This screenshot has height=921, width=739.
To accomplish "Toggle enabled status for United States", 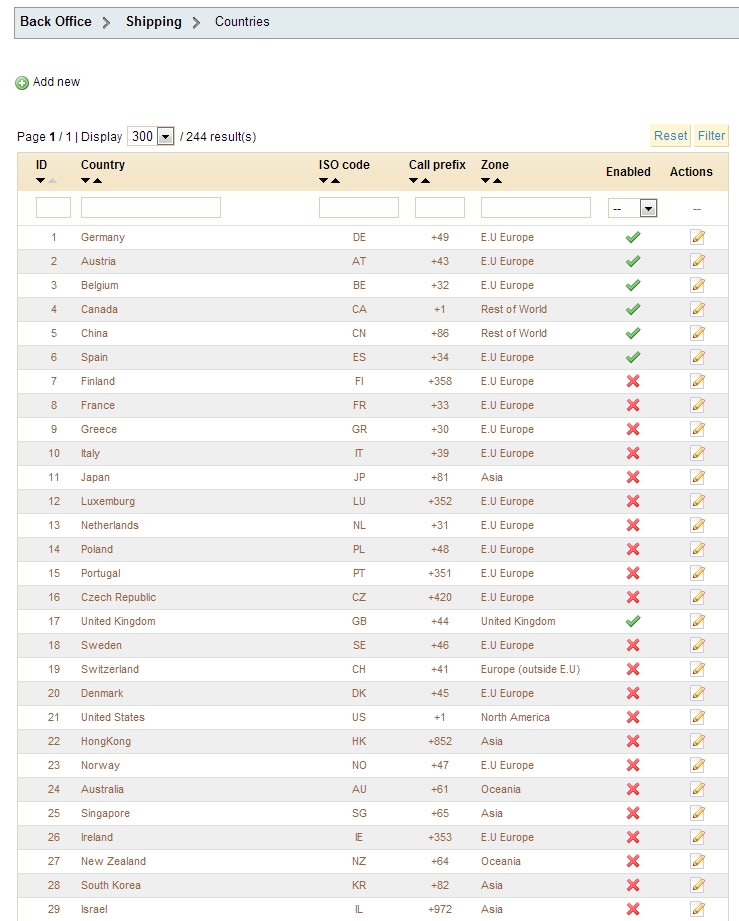I will (x=633, y=717).
